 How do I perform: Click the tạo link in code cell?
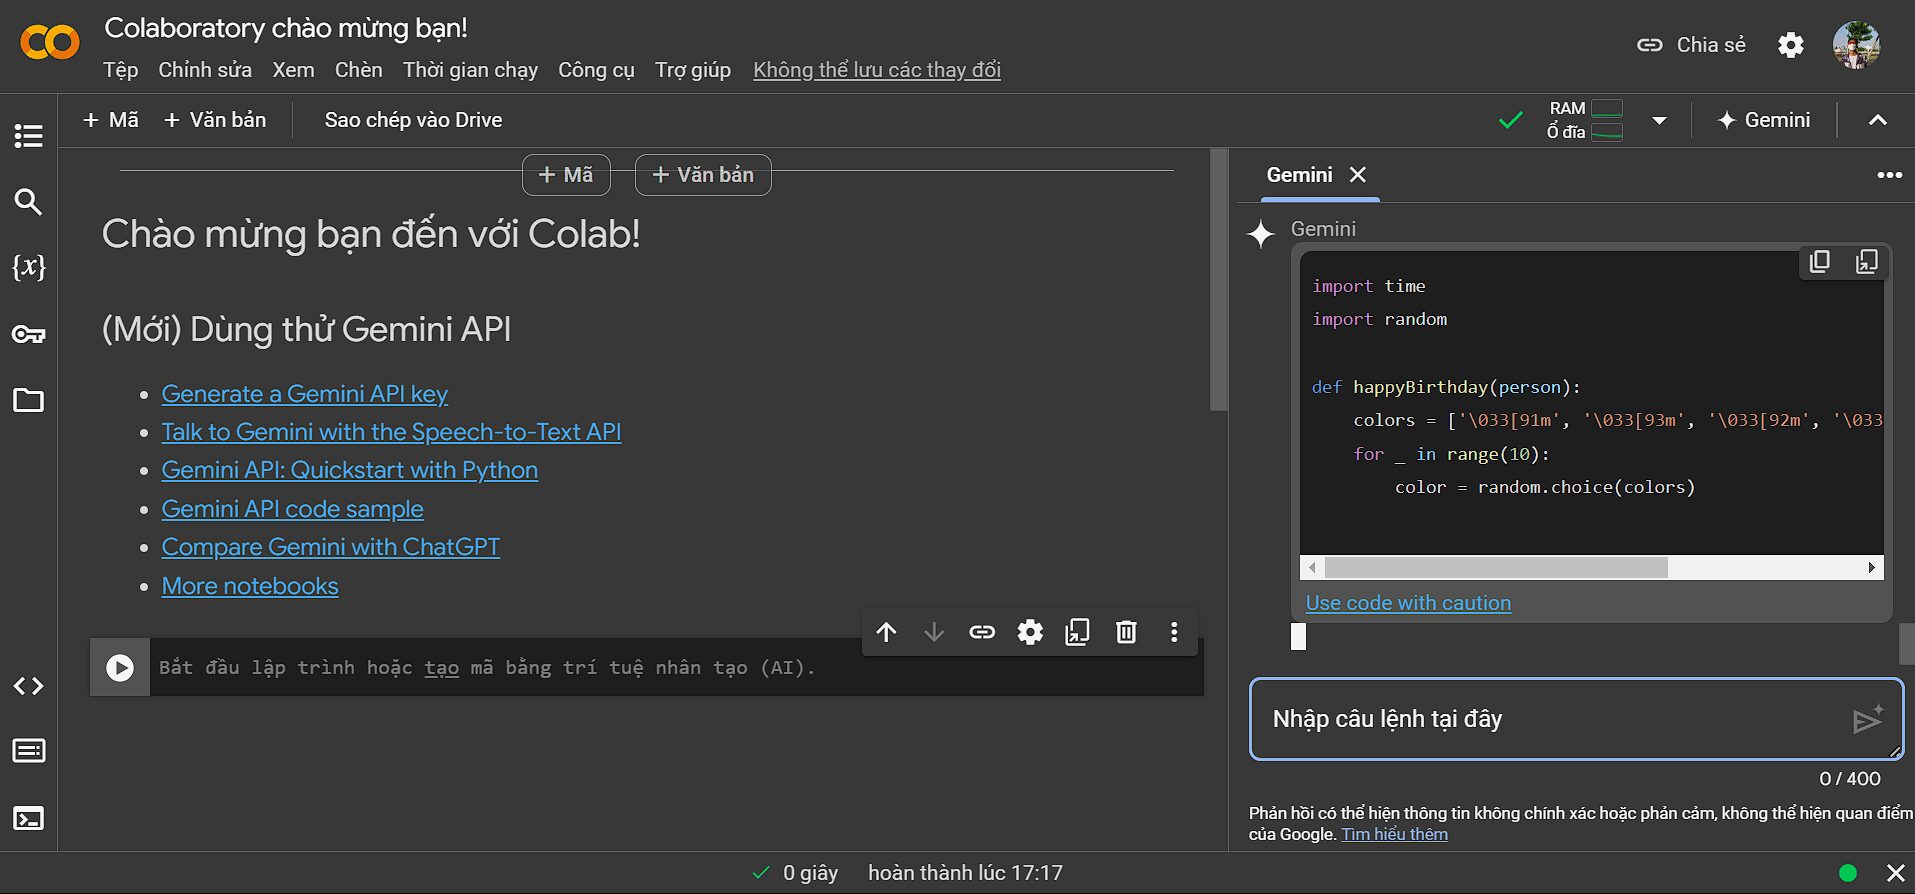point(441,667)
